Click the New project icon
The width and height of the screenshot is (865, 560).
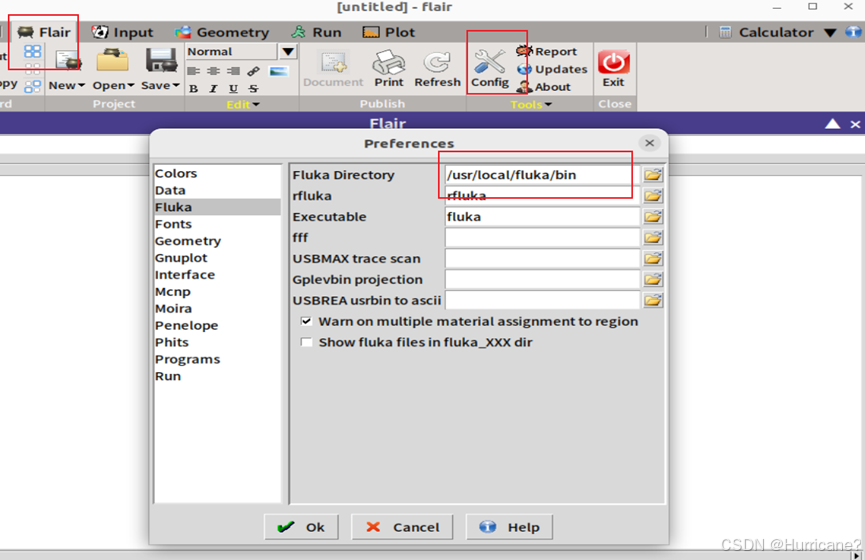click(68, 61)
